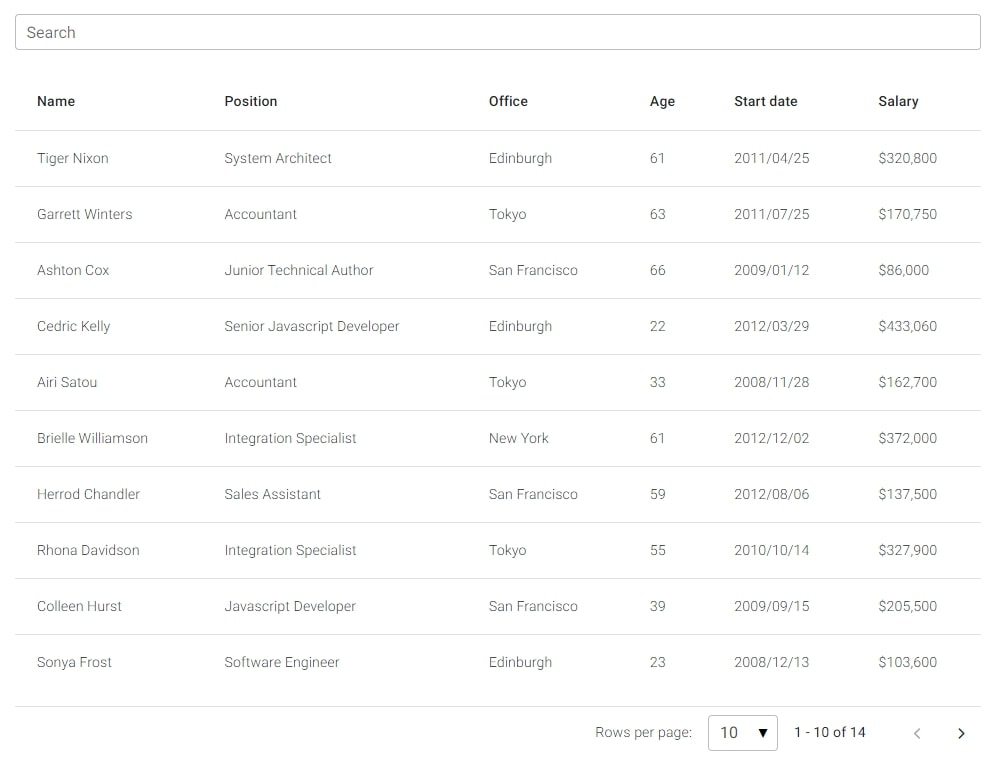Select the Airi Satou name cell
This screenshot has height=759, width=1000.
[67, 383]
